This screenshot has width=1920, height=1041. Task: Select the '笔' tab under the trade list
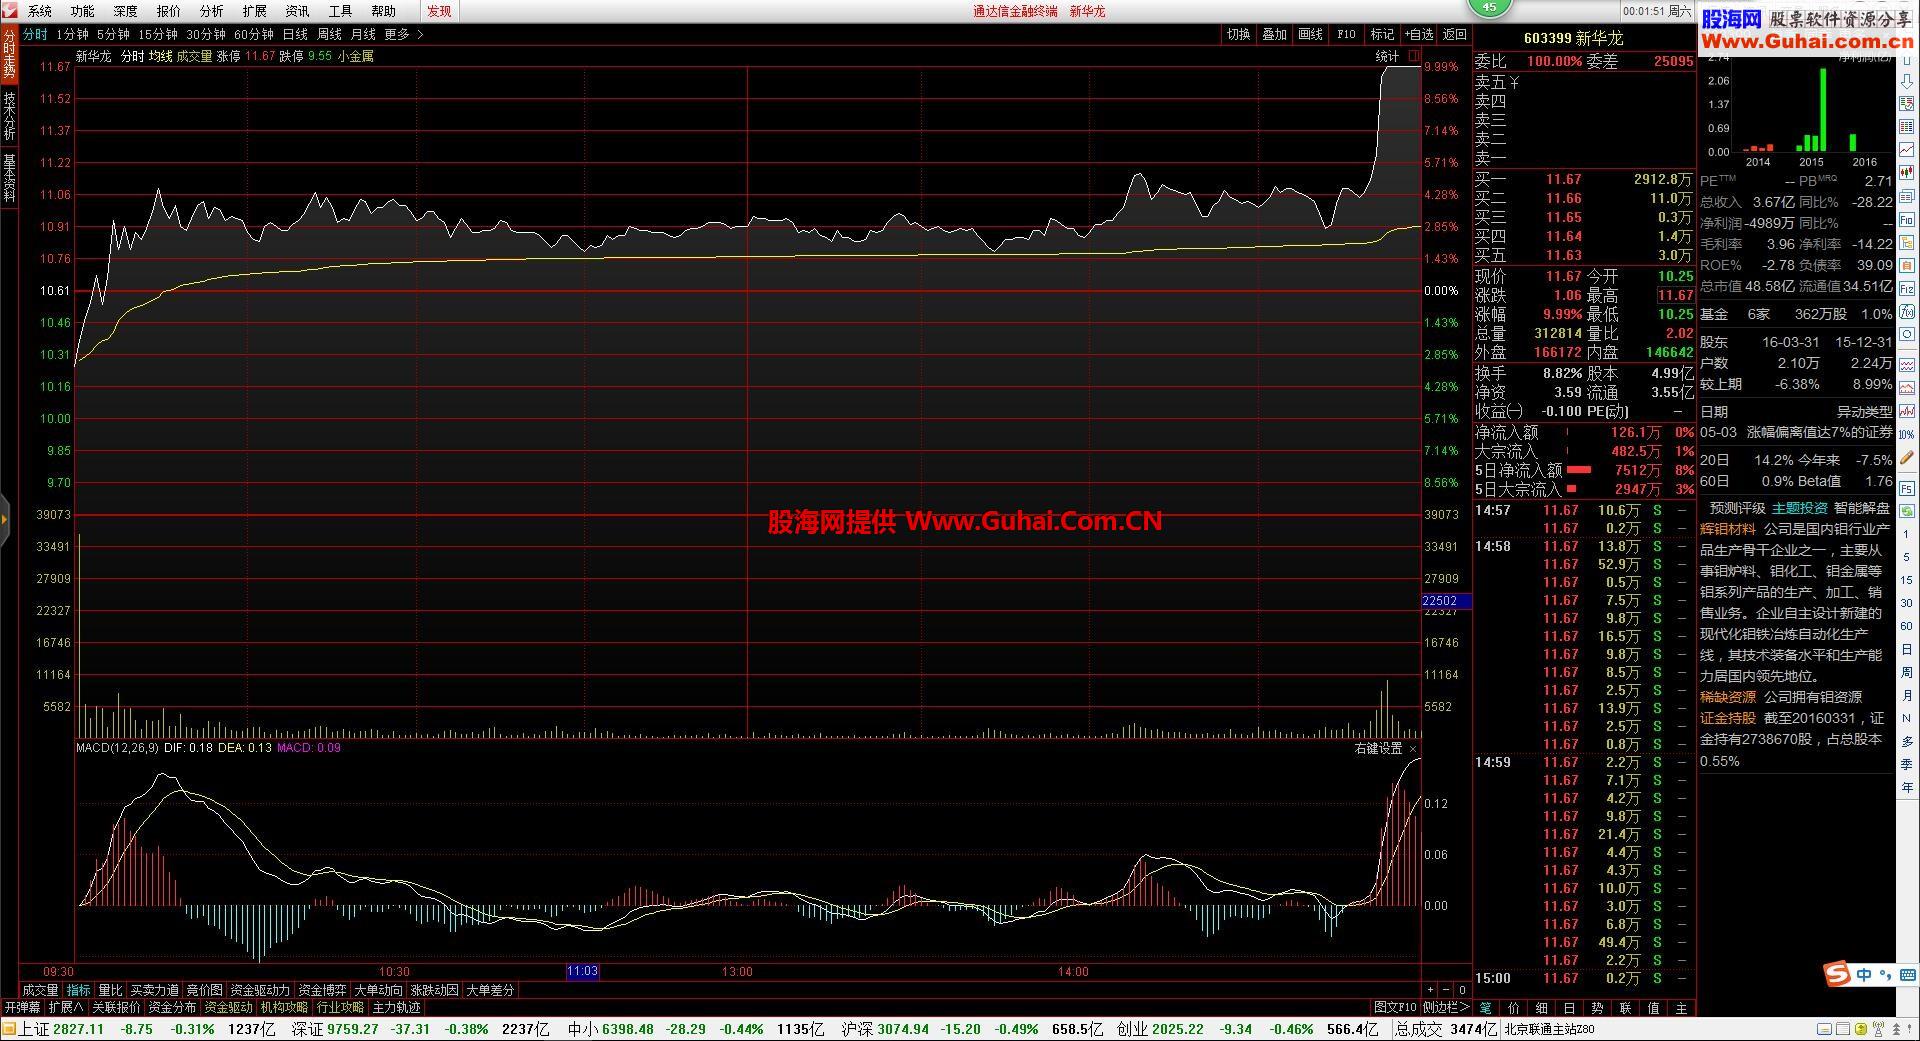1486,1008
